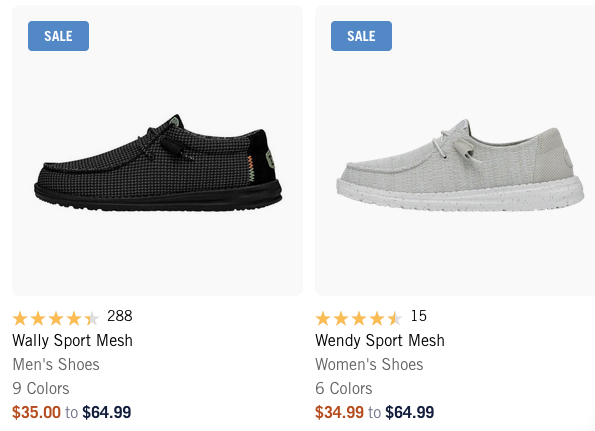Click the 9 Colors text
Viewport: 595px width, 431px height.
pyautogui.click(x=41, y=389)
